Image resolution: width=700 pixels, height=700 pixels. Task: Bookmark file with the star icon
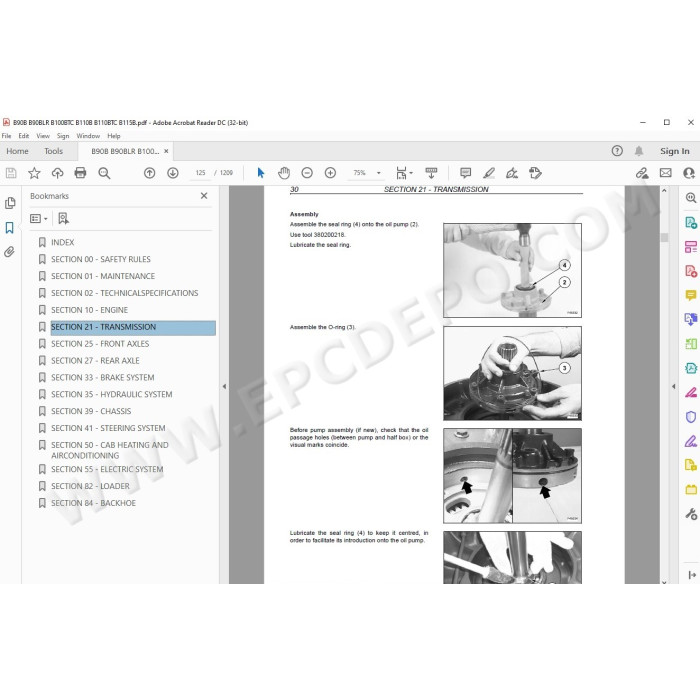(x=34, y=173)
